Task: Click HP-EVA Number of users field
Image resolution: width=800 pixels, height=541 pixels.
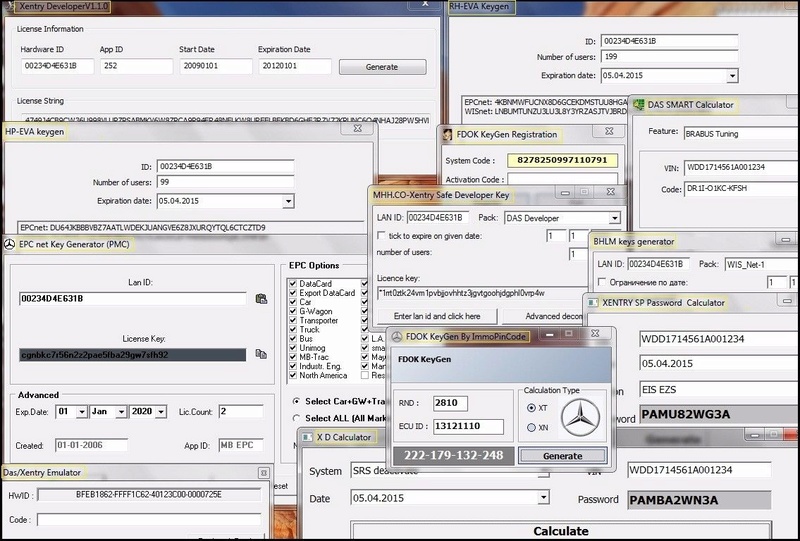Action: click(x=225, y=182)
